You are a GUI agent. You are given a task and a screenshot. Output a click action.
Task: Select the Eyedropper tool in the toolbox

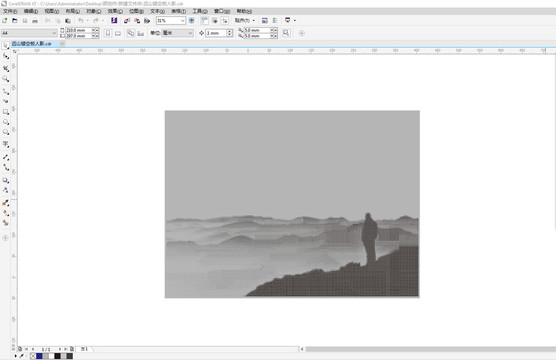pyautogui.click(x=6, y=203)
